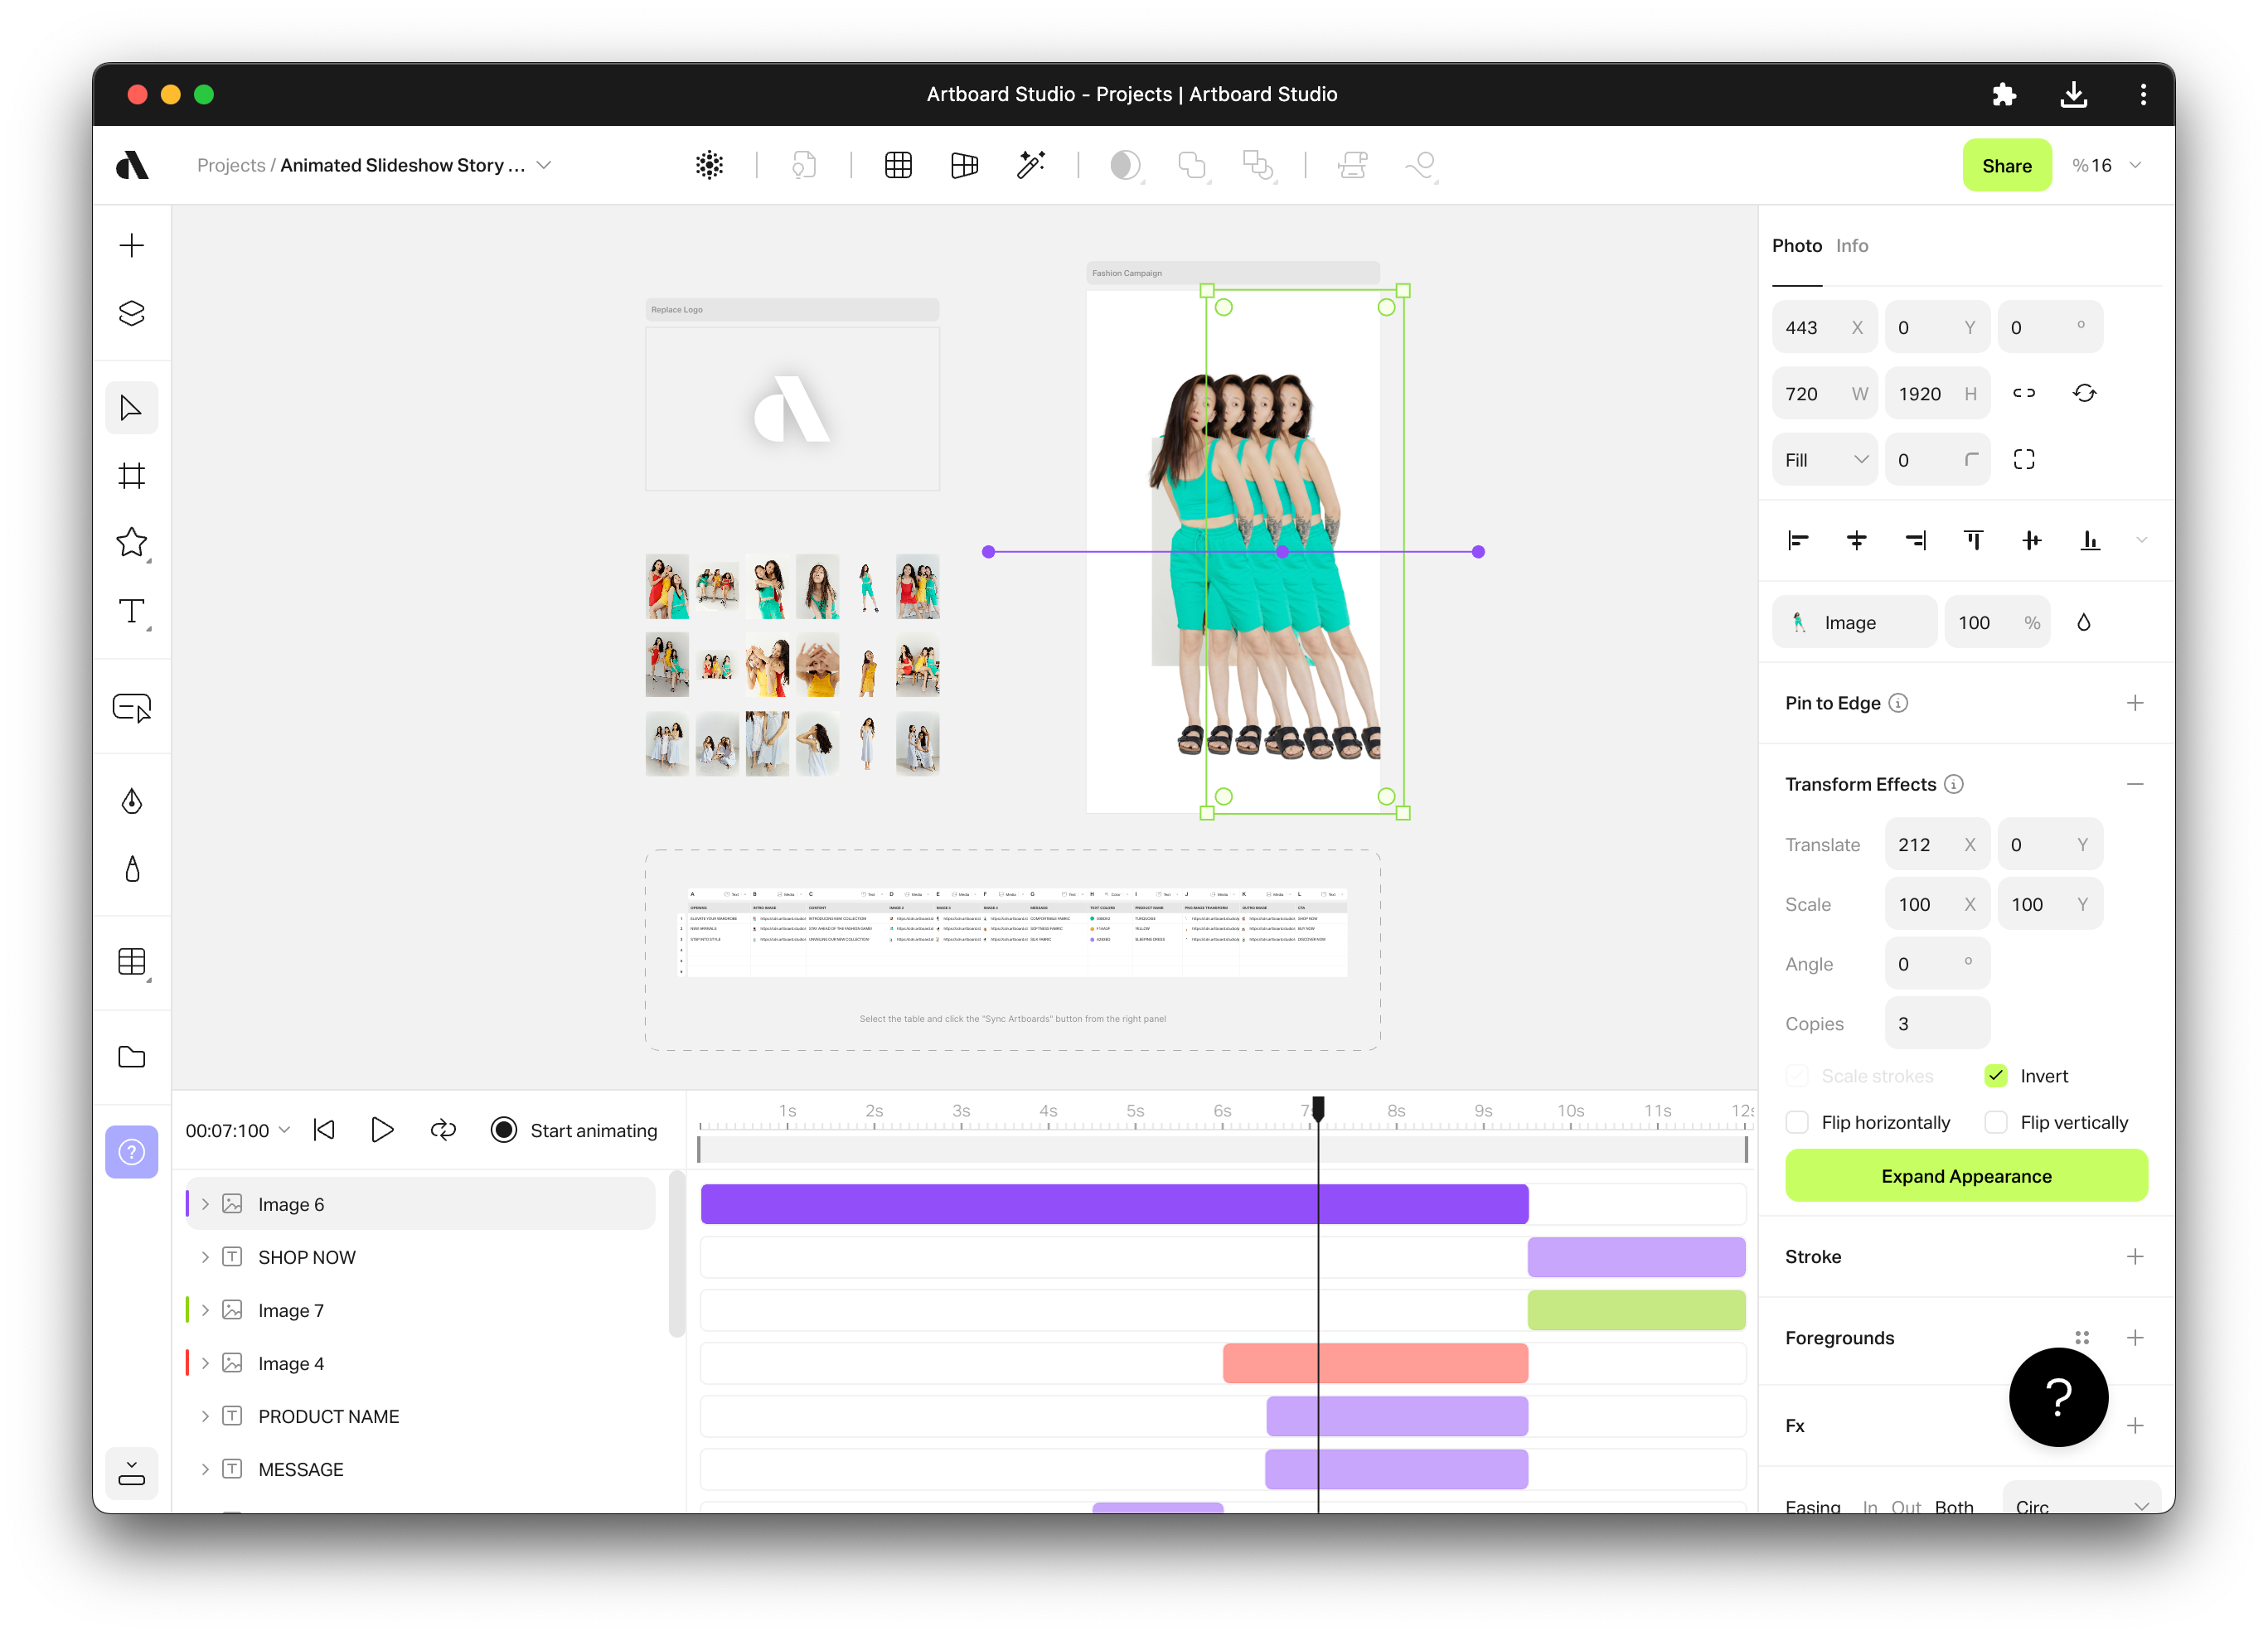Select the Frame artboard tool
This screenshot has height=1636, width=2268.
pyautogui.click(x=131, y=475)
